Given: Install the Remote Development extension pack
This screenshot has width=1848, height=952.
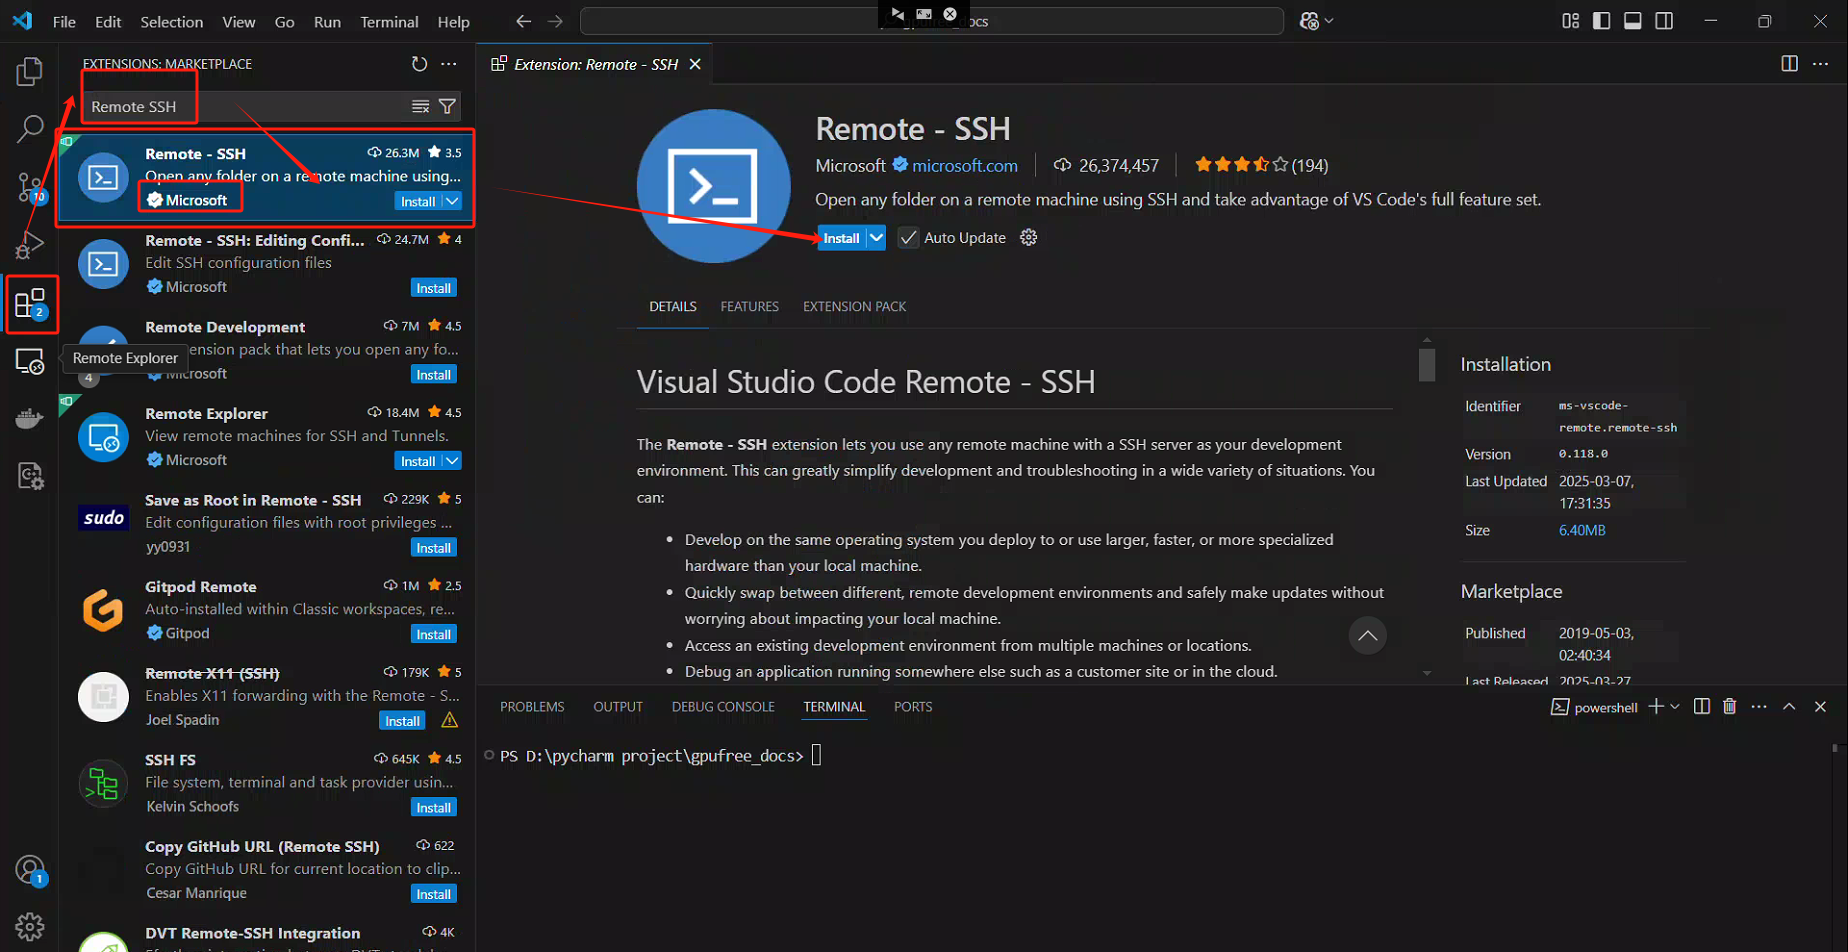Looking at the screenshot, I should tap(433, 375).
